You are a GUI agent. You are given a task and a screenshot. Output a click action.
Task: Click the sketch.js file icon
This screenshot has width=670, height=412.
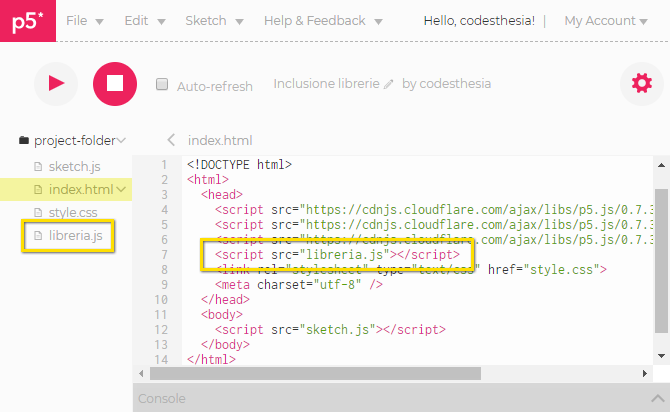(x=38, y=166)
